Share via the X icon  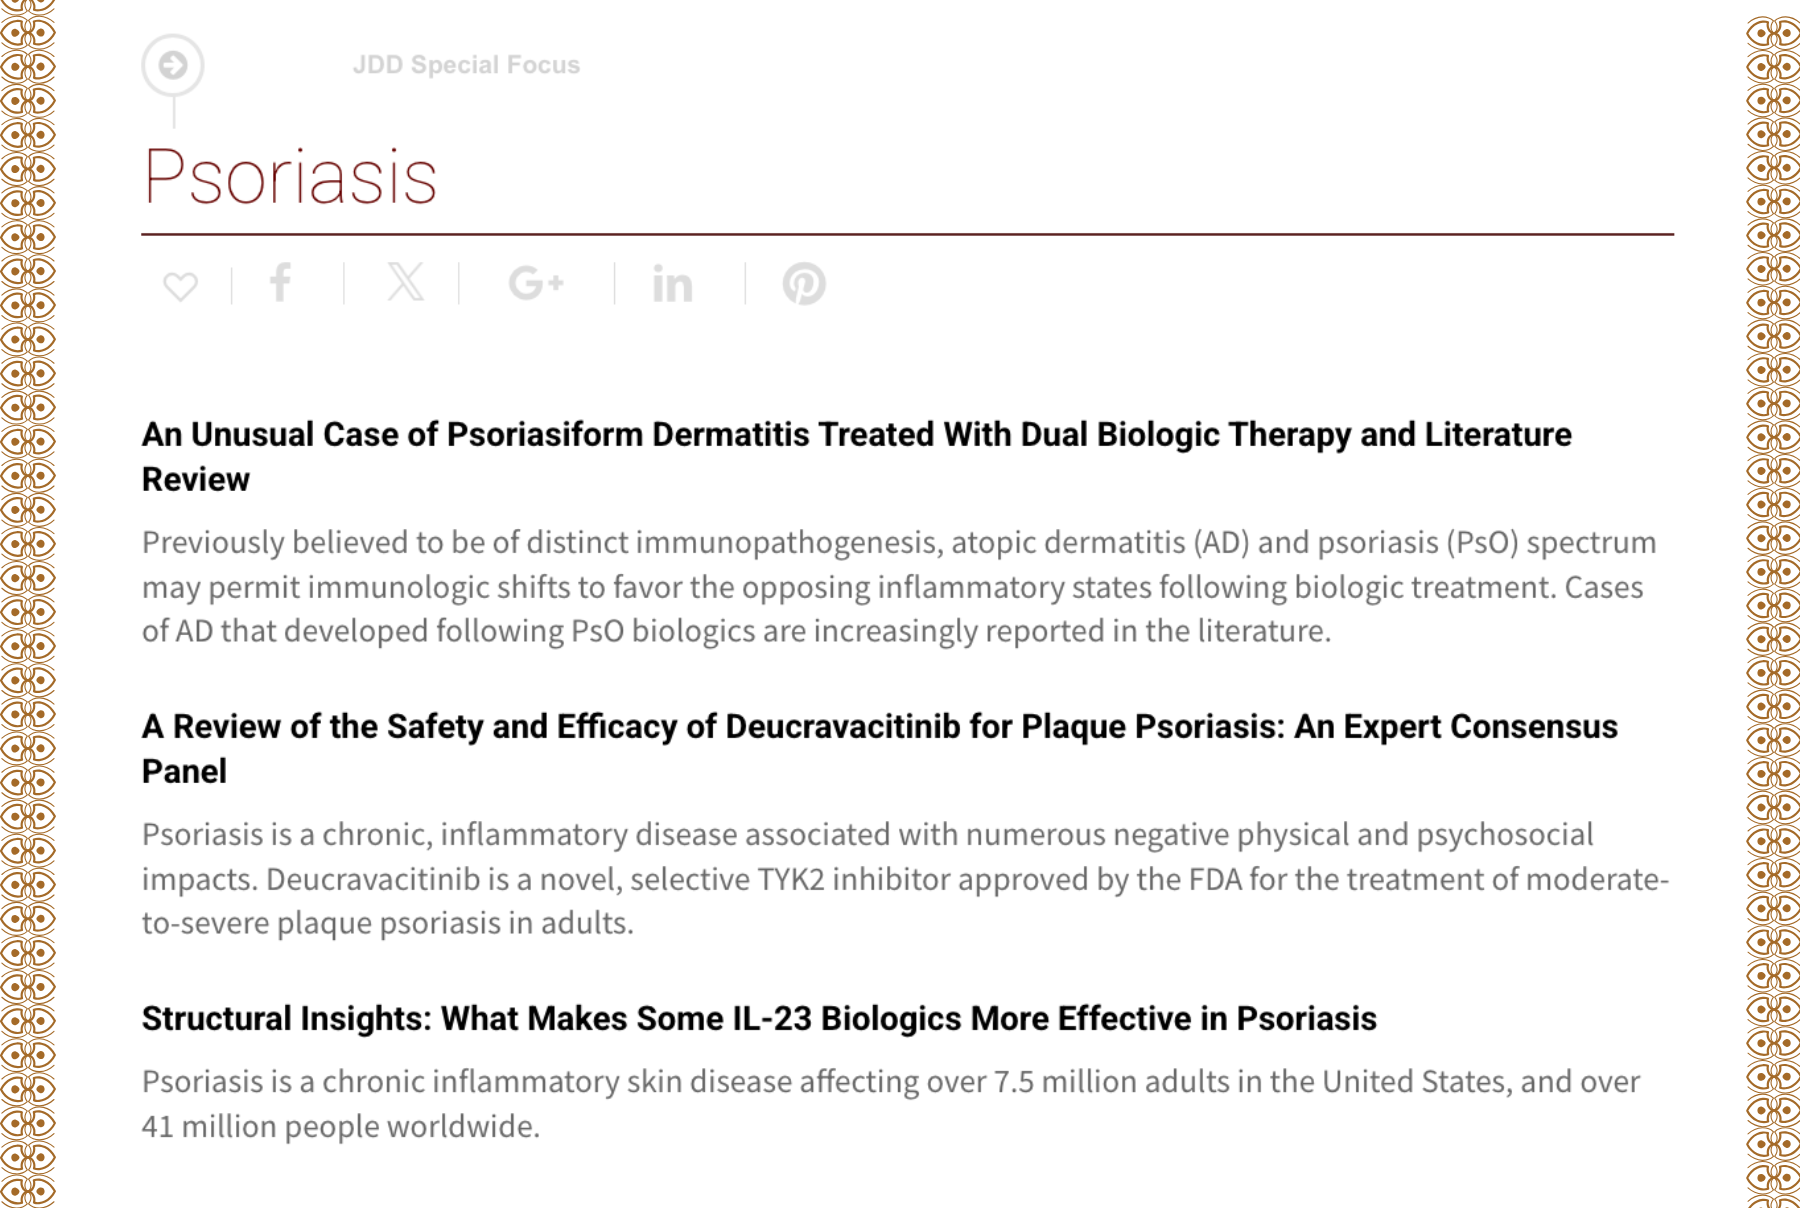[x=405, y=283]
